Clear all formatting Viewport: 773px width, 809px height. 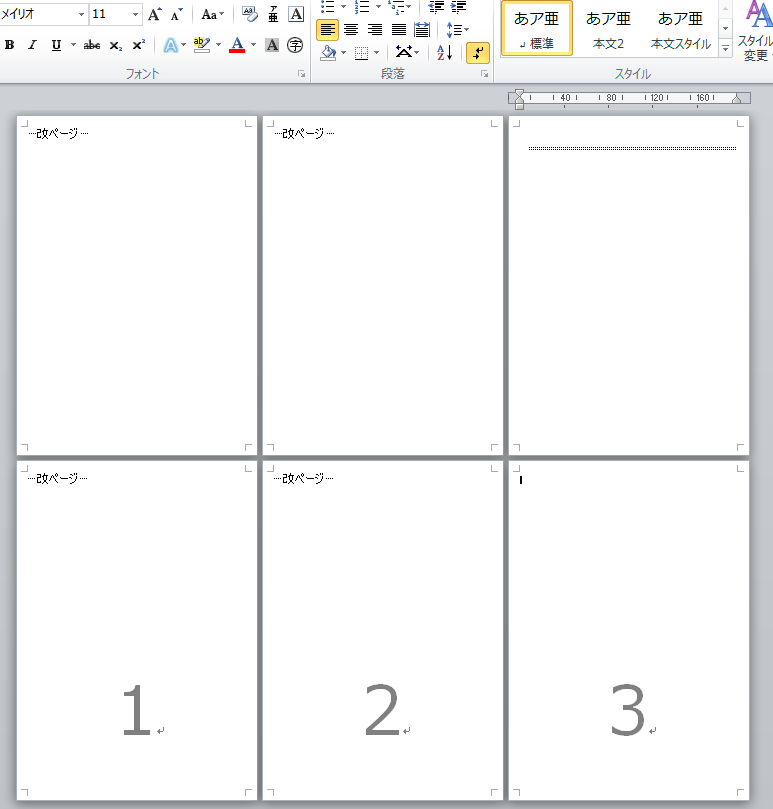pyautogui.click(x=250, y=14)
